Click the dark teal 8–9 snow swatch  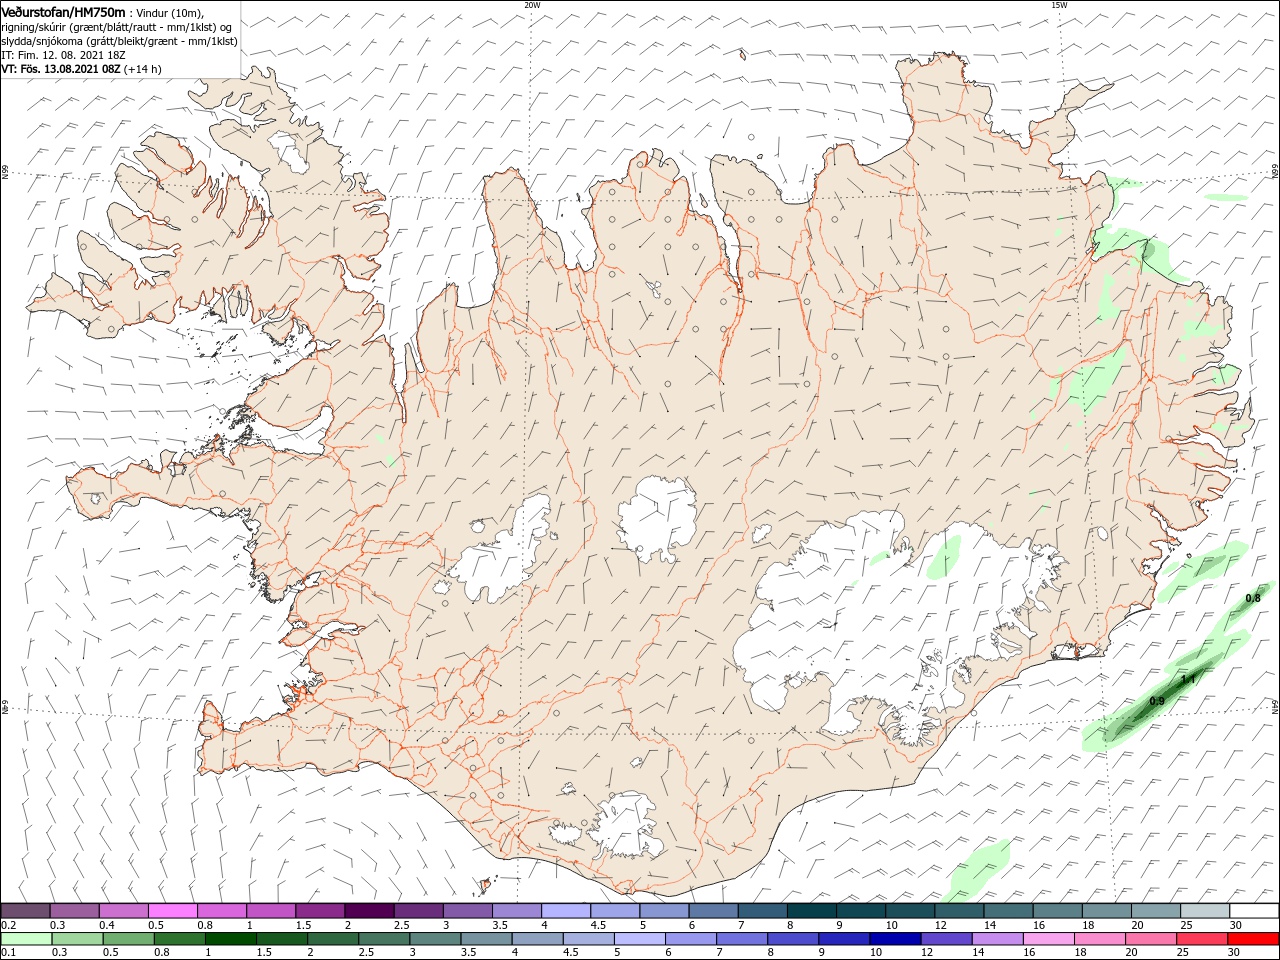[x=811, y=911]
